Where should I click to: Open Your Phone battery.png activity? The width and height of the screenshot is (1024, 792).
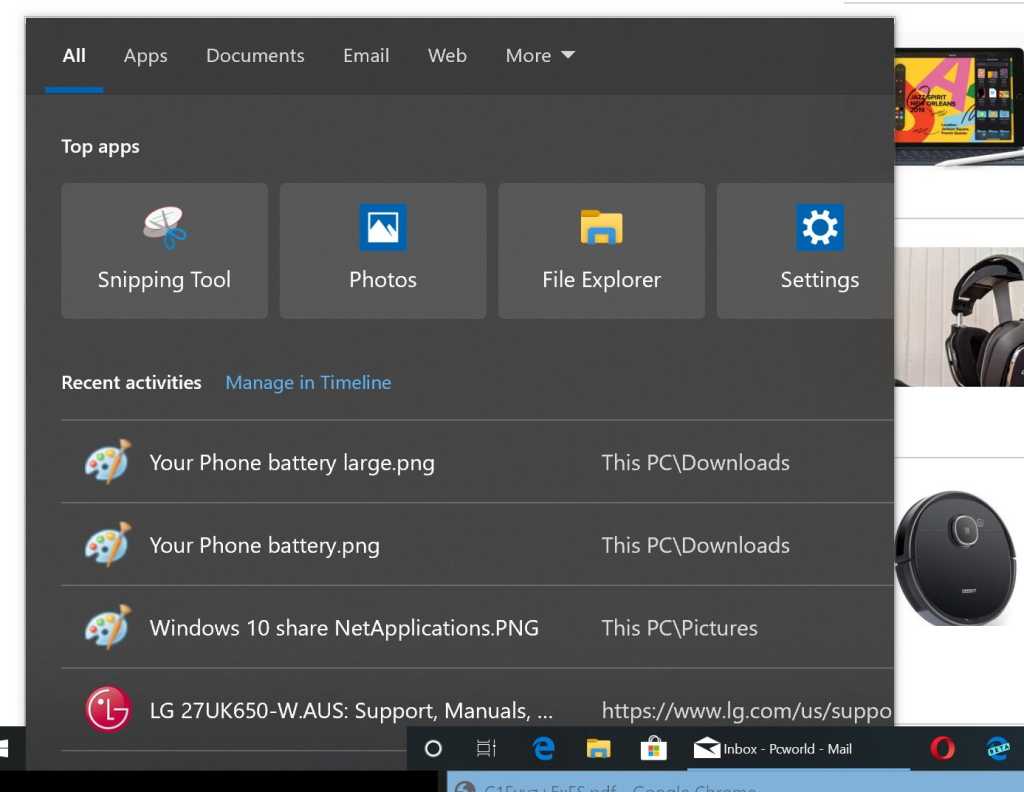click(477, 544)
